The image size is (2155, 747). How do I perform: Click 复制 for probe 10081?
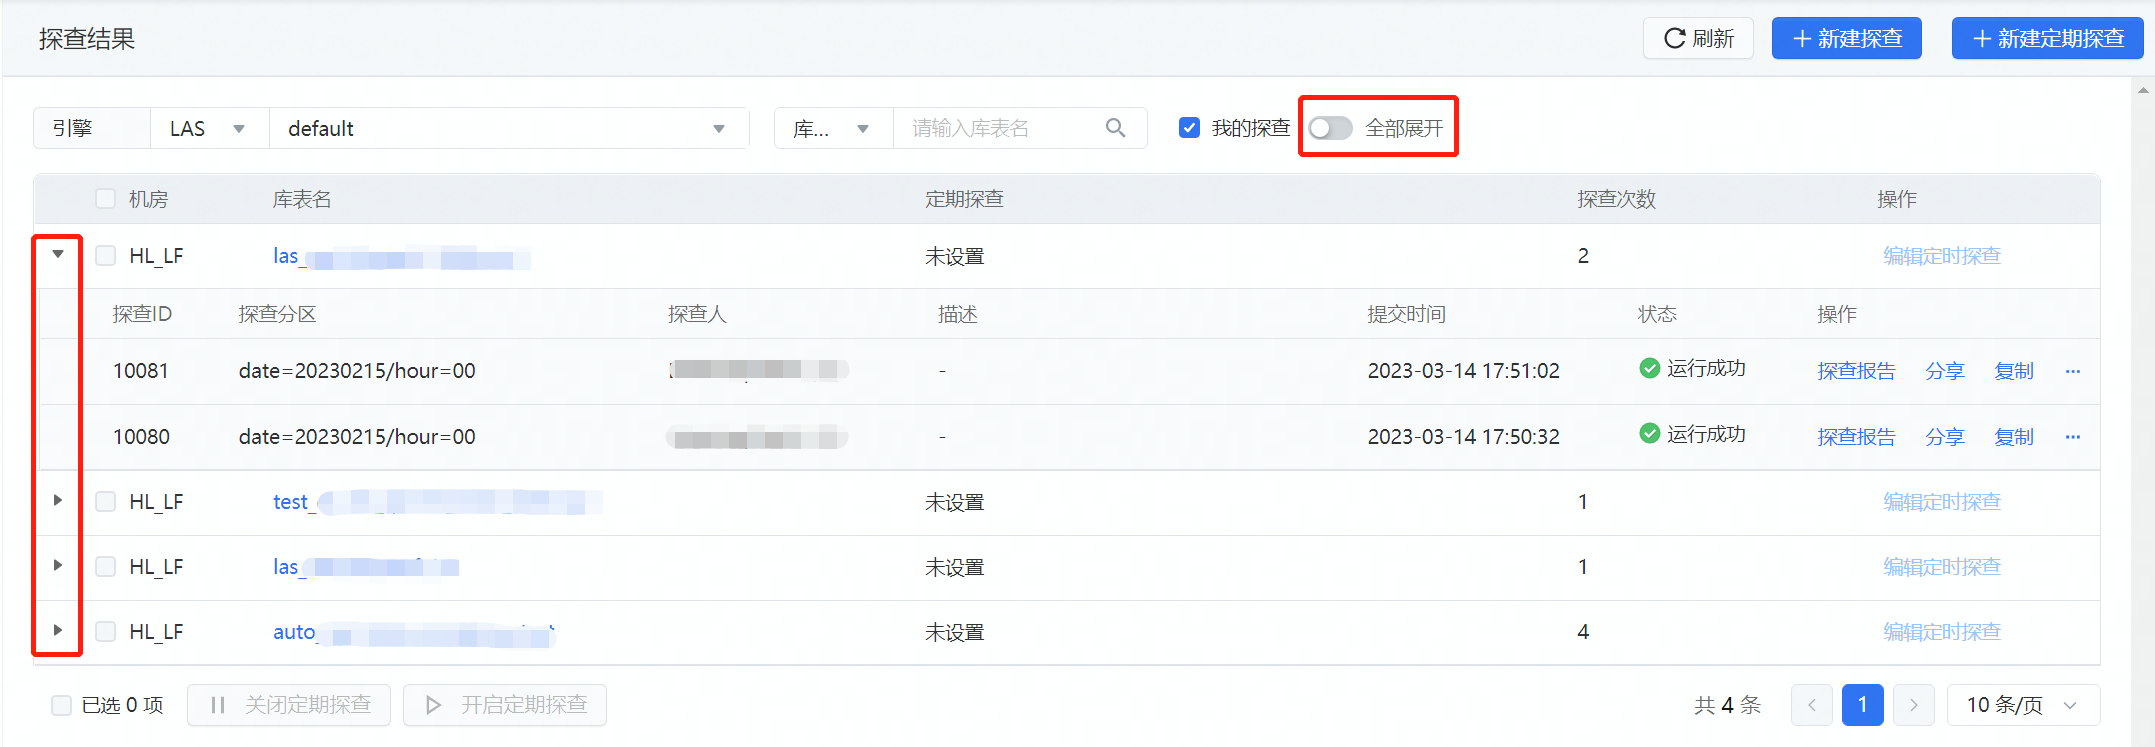point(2014,371)
